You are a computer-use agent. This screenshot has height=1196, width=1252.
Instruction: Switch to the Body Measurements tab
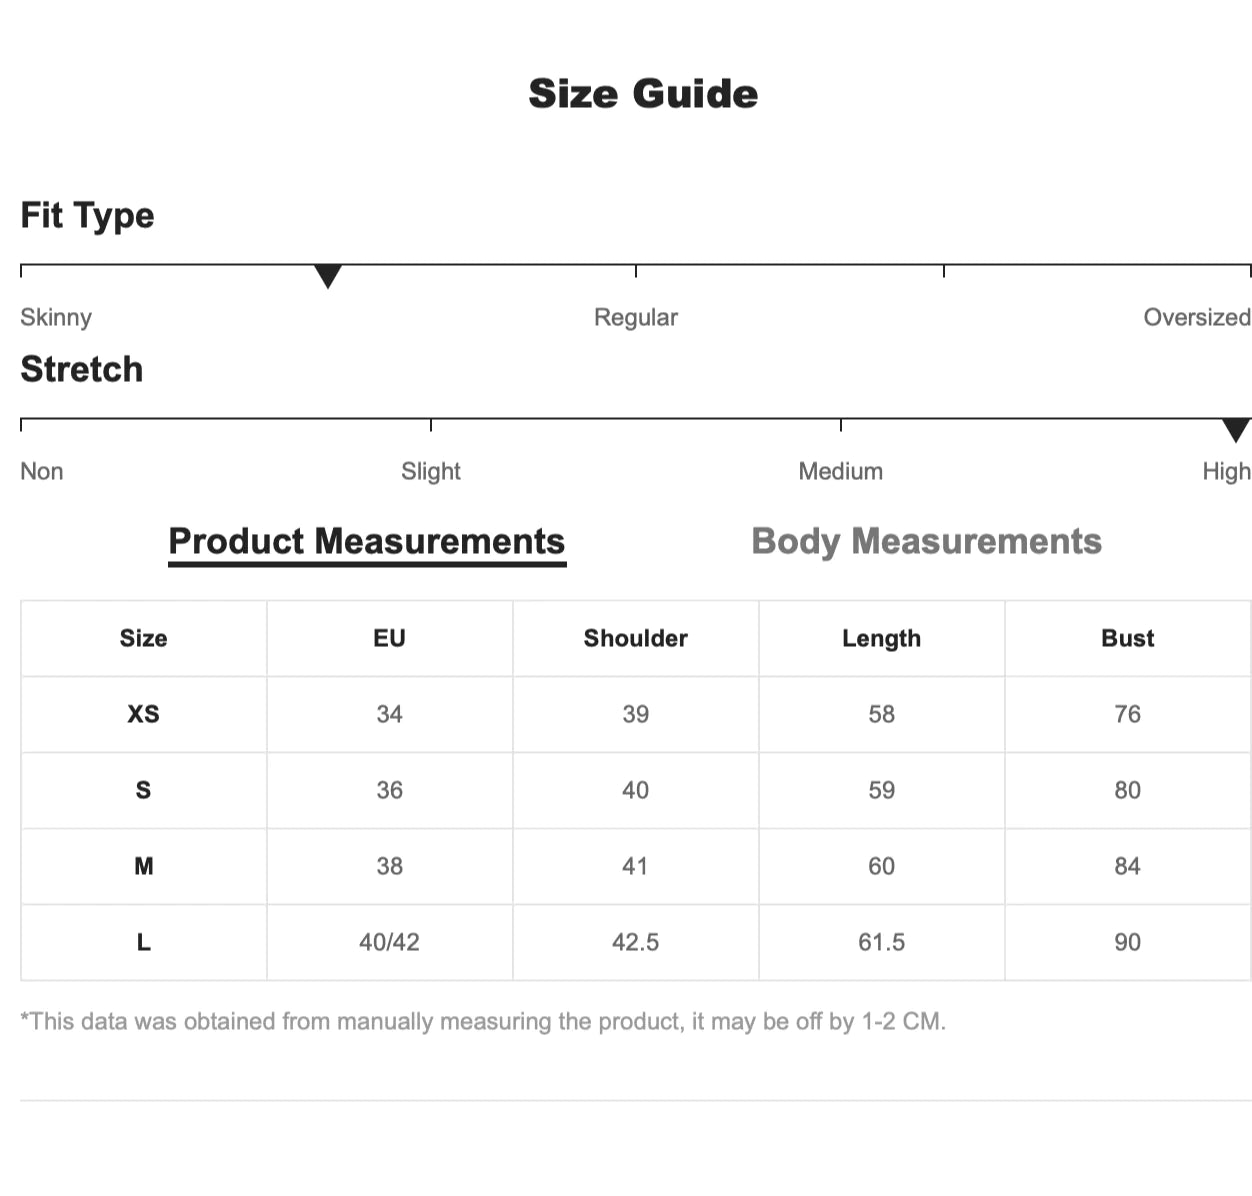coord(926,541)
